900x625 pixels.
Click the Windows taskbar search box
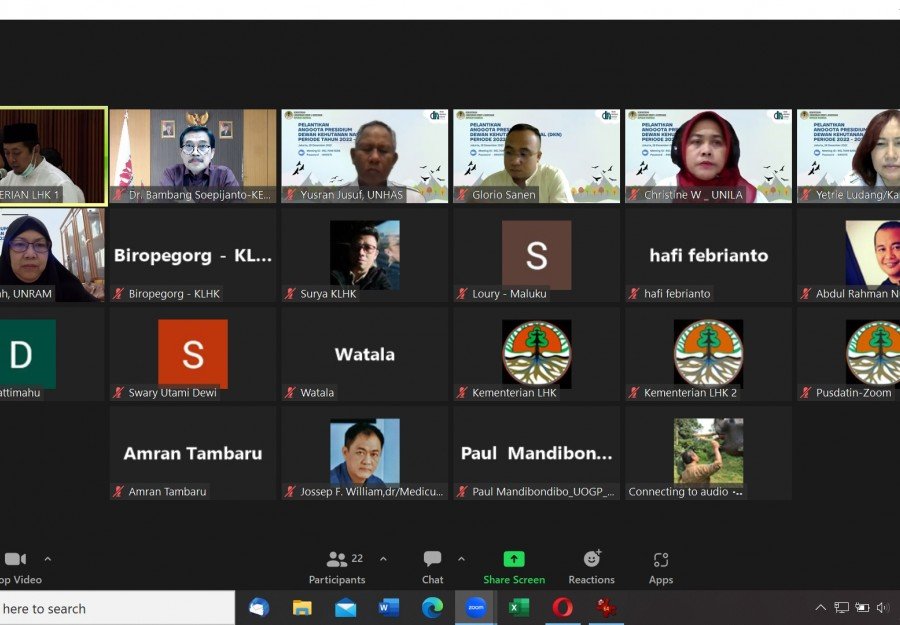[x=117, y=608]
